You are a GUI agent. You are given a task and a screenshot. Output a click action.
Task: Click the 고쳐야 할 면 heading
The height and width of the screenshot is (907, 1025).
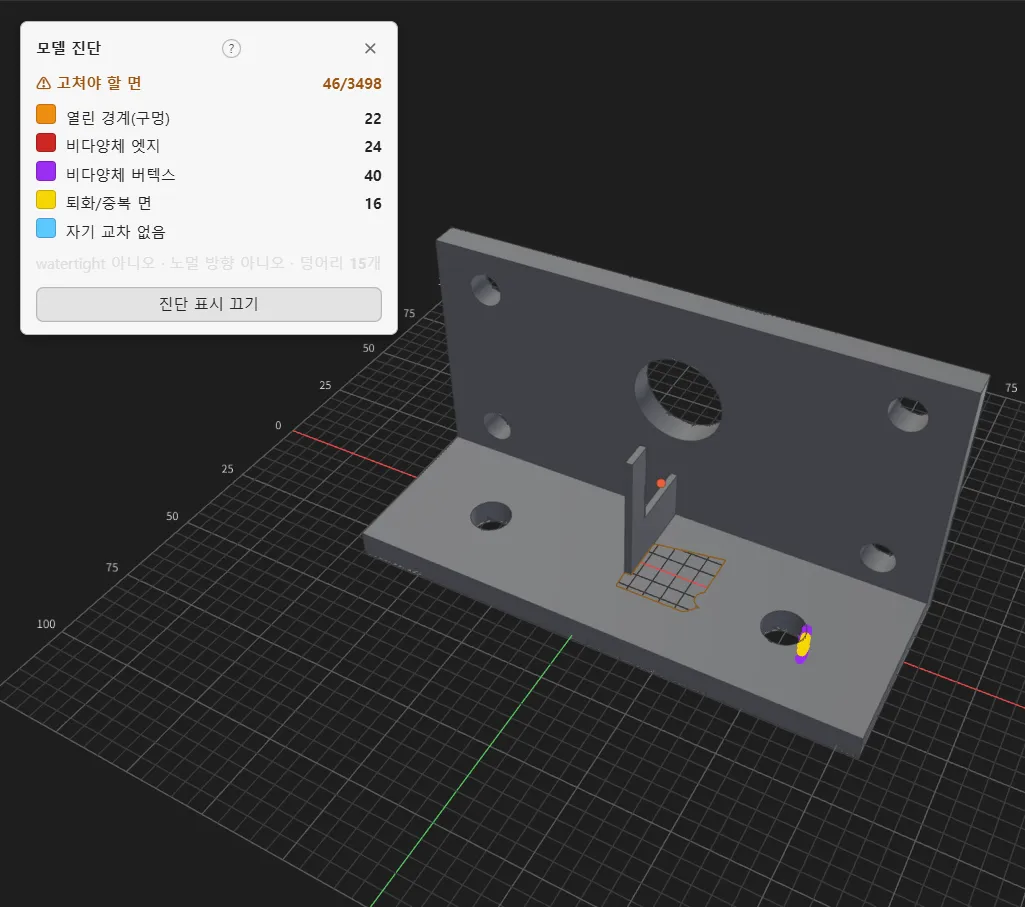[99, 83]
